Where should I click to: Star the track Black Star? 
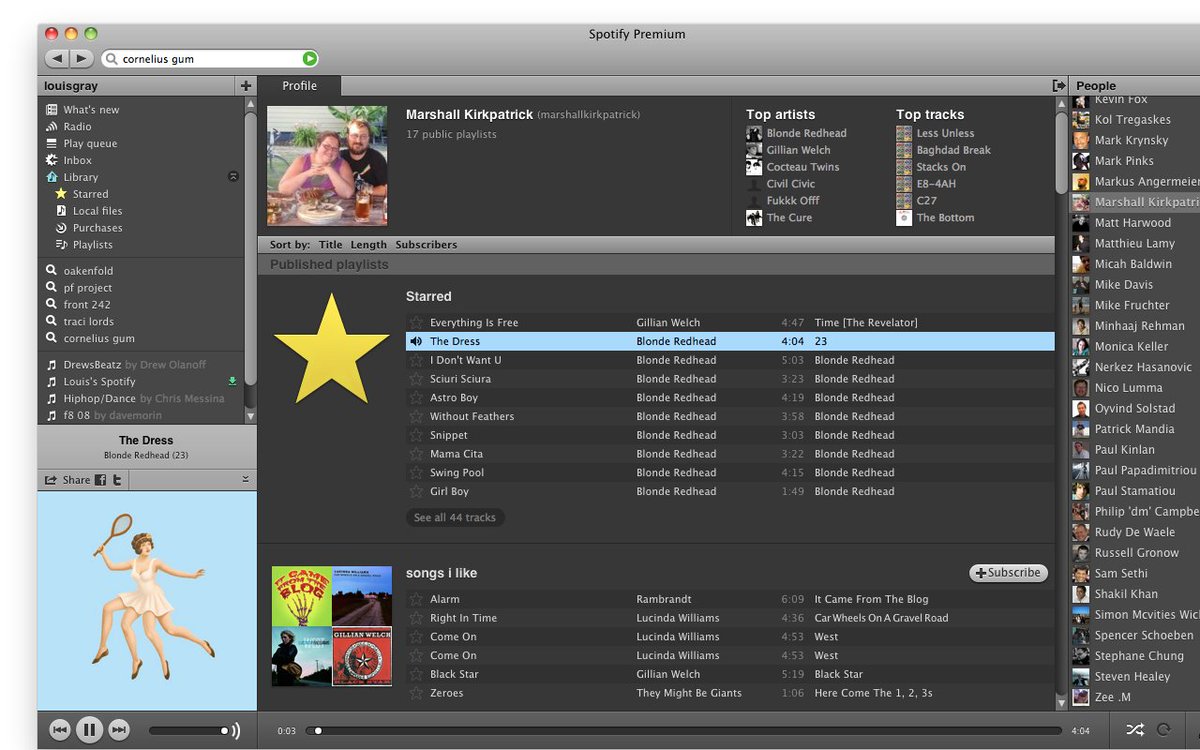click(416, 675)
